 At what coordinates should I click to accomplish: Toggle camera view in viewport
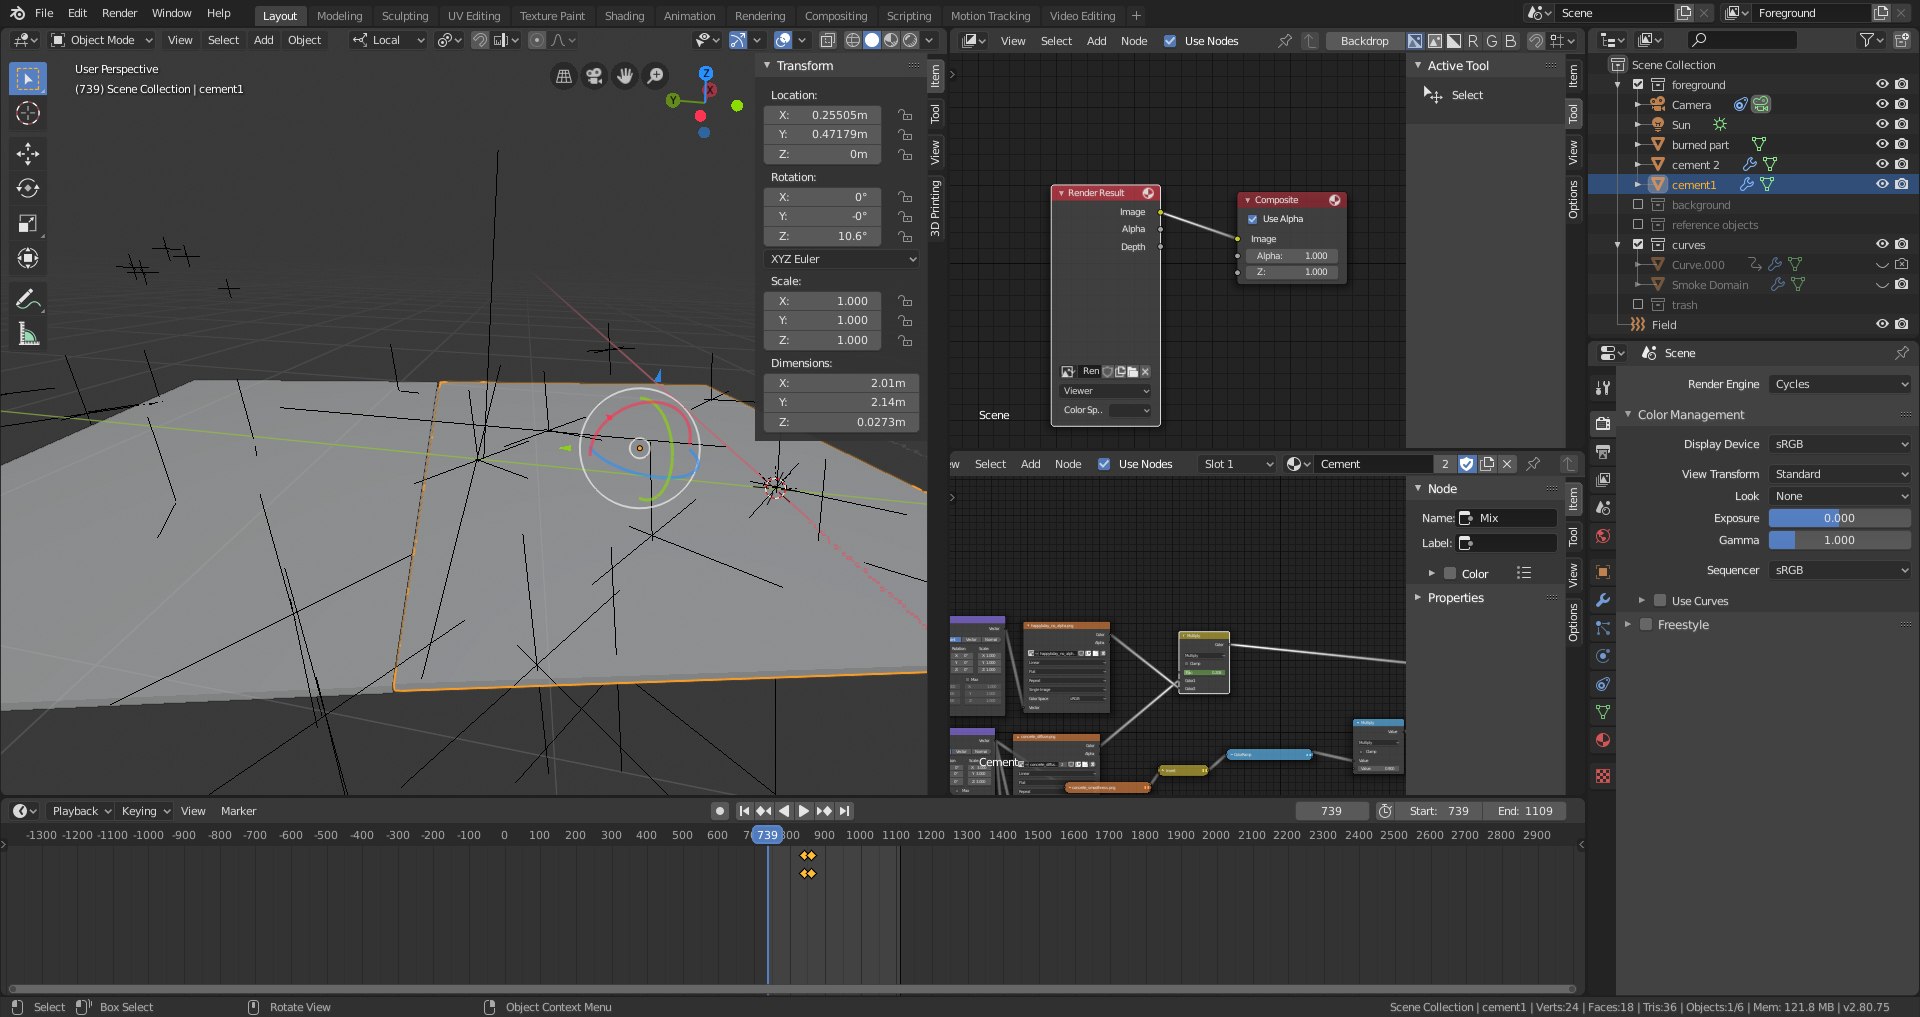coord(594,76)
